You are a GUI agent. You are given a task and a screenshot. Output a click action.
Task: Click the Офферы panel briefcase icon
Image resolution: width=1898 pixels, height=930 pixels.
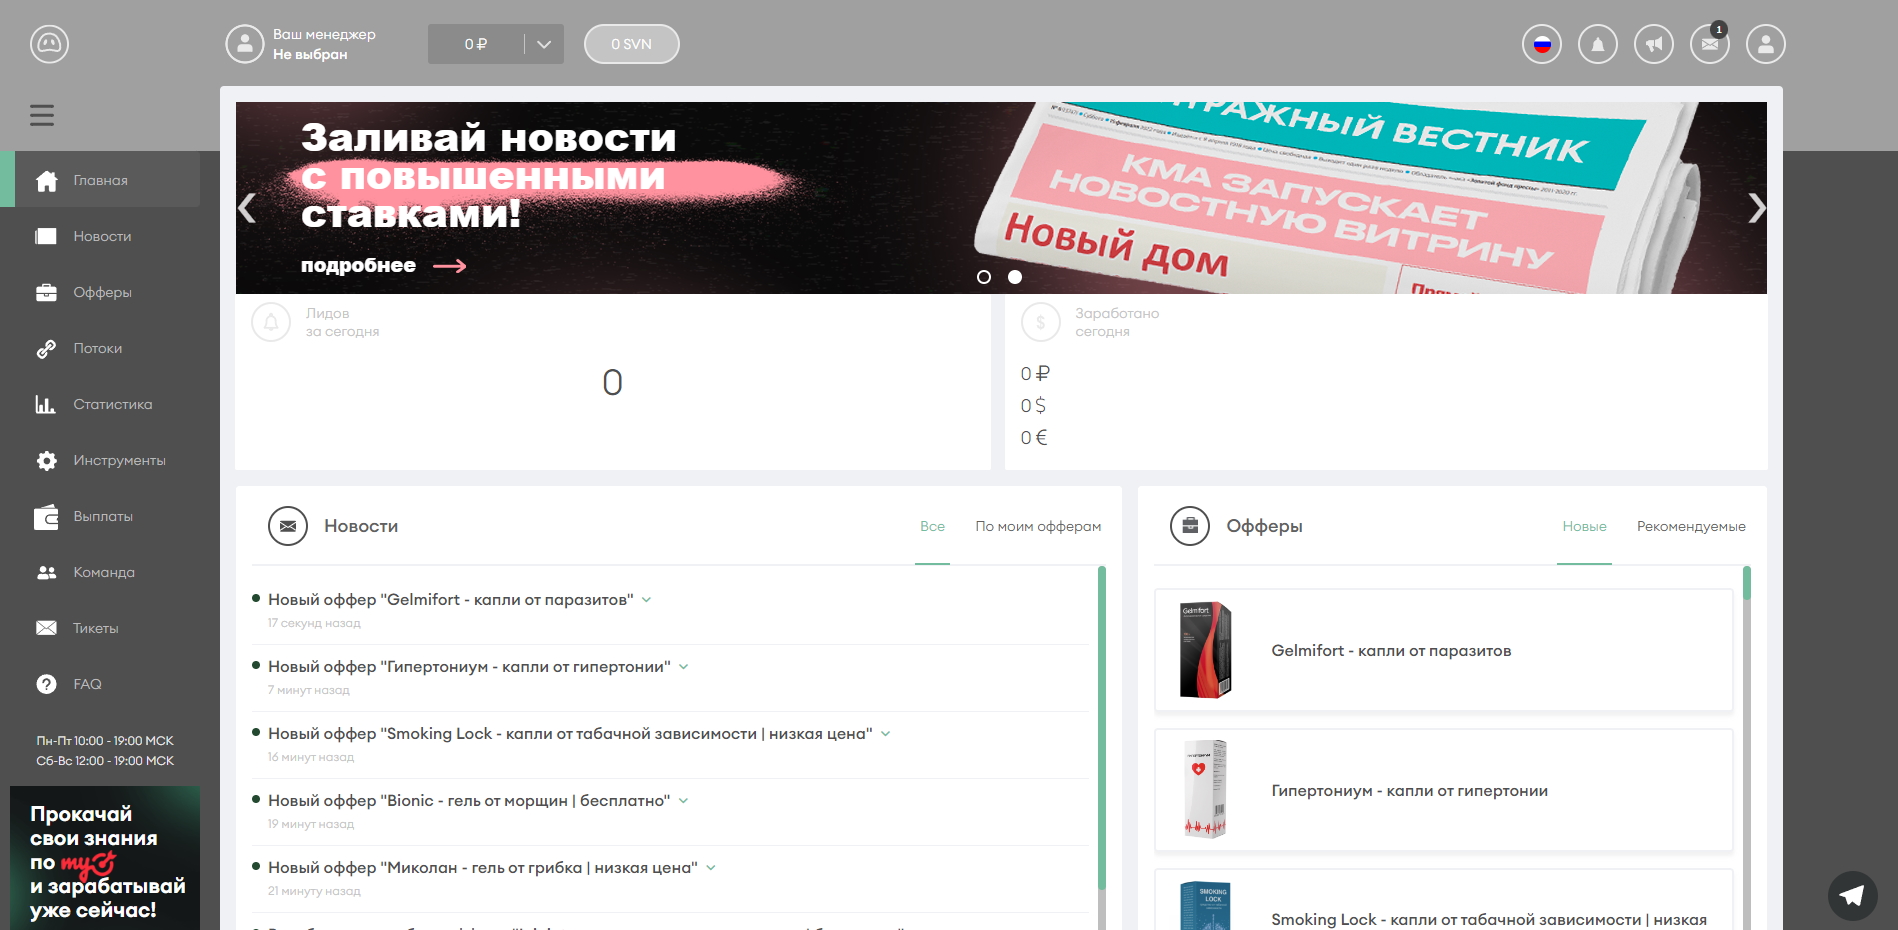click(1190, 526)
